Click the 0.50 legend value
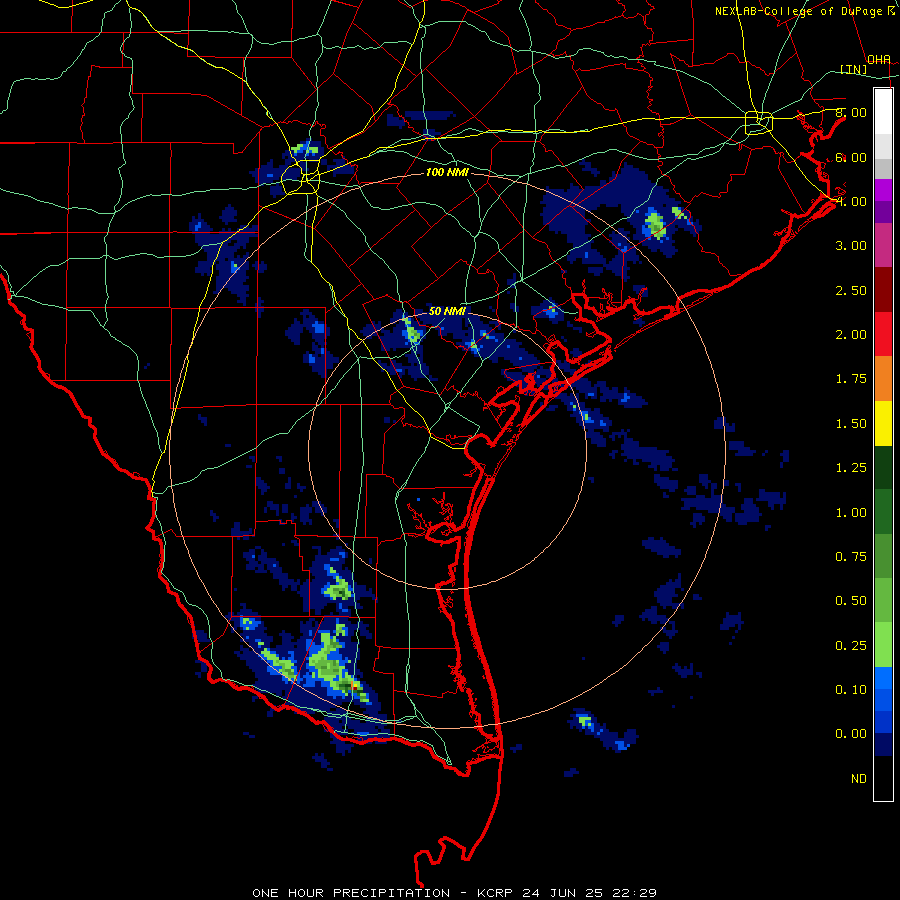Screen dimensions: 900x900 pos(851,601)
